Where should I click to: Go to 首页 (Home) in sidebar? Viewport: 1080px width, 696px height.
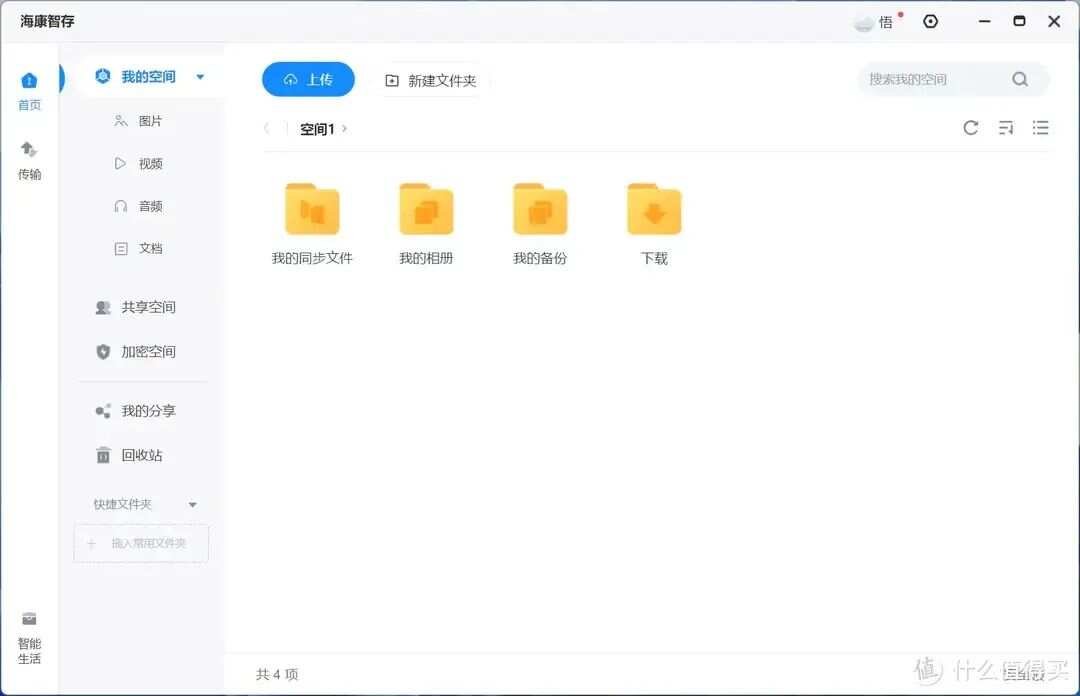point(29,88)
